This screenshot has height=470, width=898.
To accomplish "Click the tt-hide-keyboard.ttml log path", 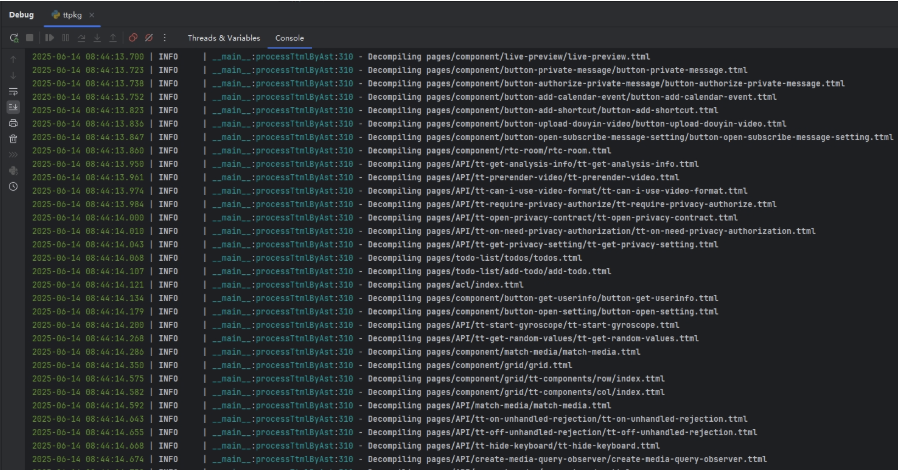I will (x=543, y=446).
